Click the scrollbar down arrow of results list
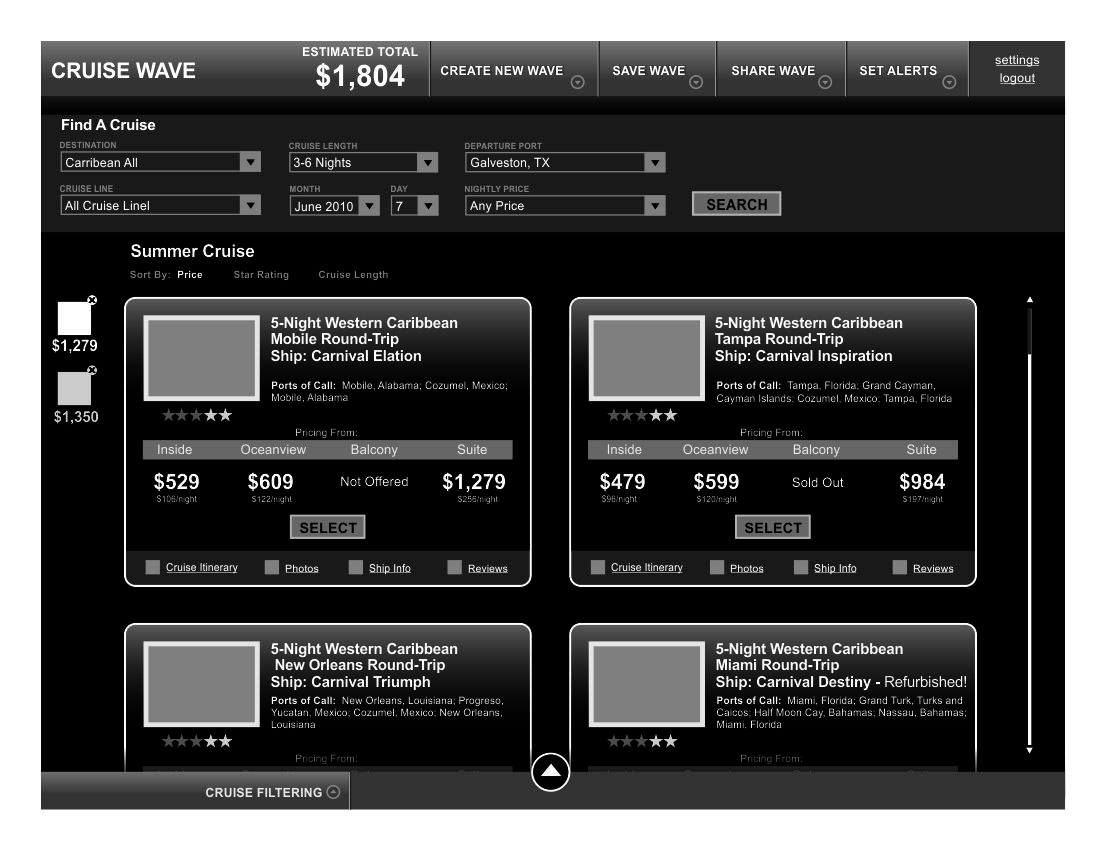Image resolution: width=1106 pixels, height=850 pixels. click(x=1030, y=750)
